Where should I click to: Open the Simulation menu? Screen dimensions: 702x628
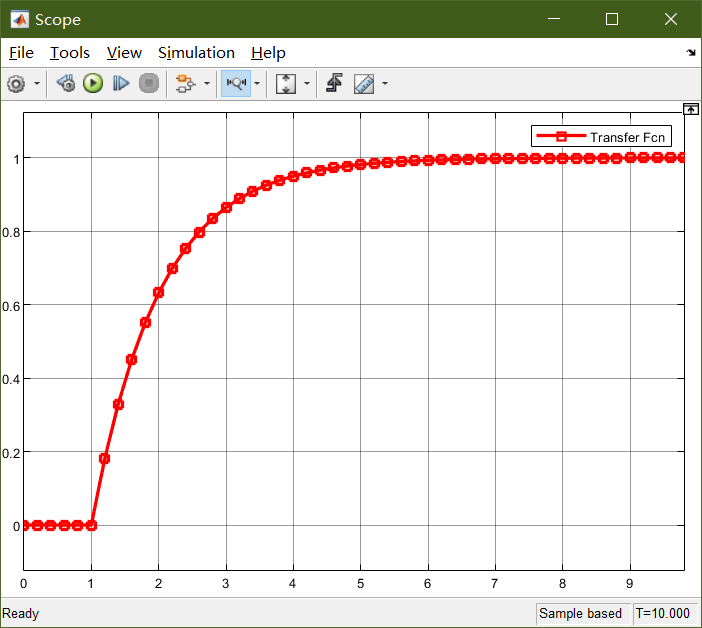(x=196, y=53)
